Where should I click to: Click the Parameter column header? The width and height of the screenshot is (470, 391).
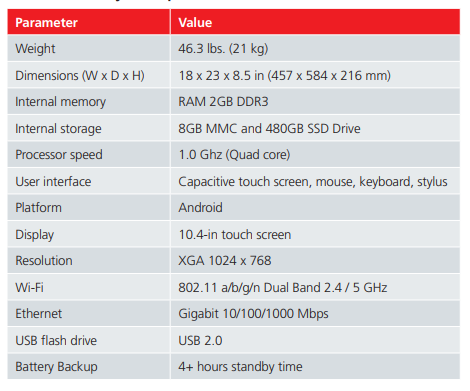(46, 23)
